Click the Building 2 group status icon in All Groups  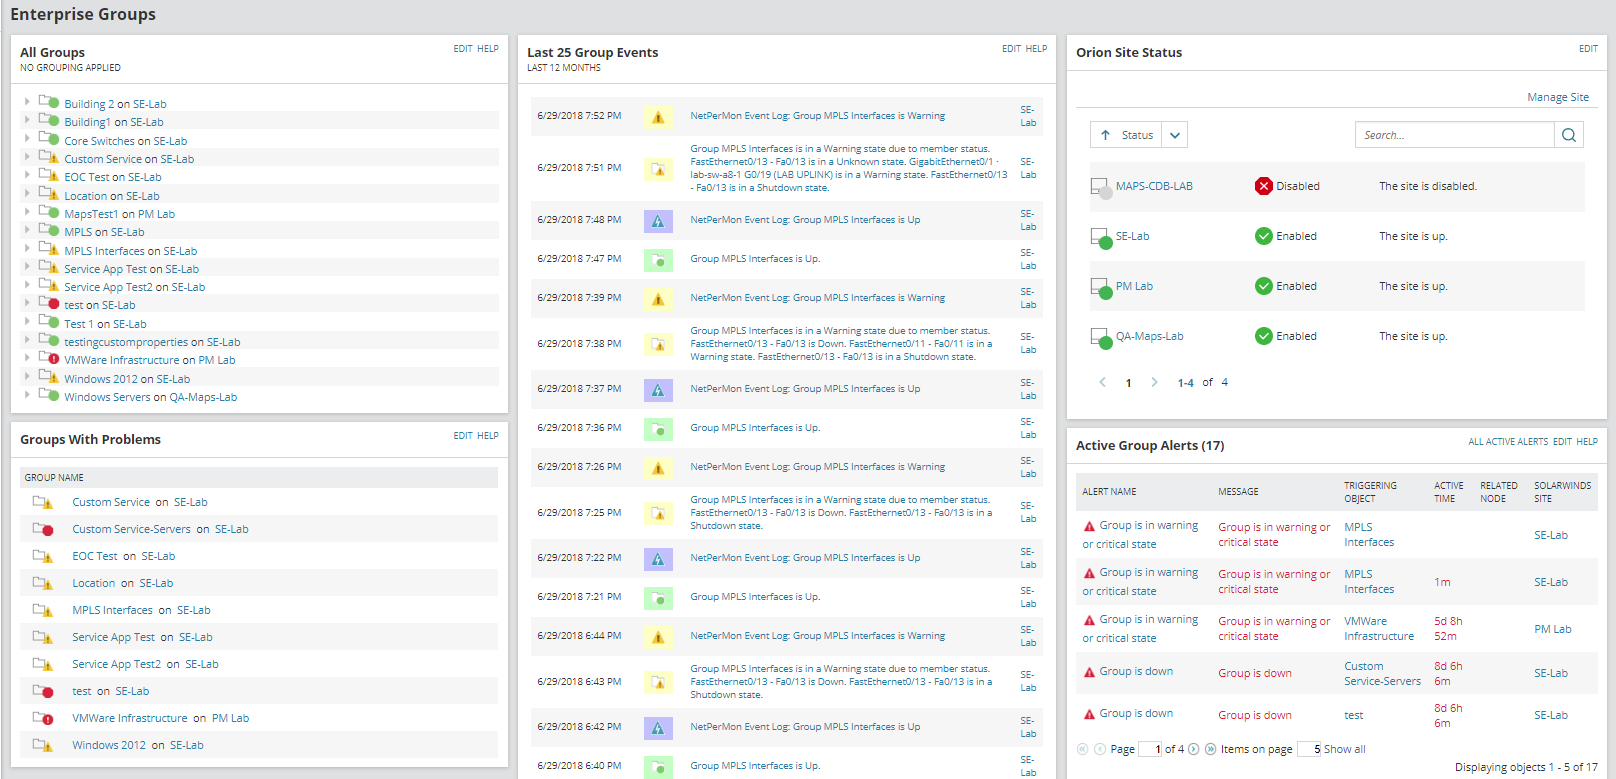[49, 102]
